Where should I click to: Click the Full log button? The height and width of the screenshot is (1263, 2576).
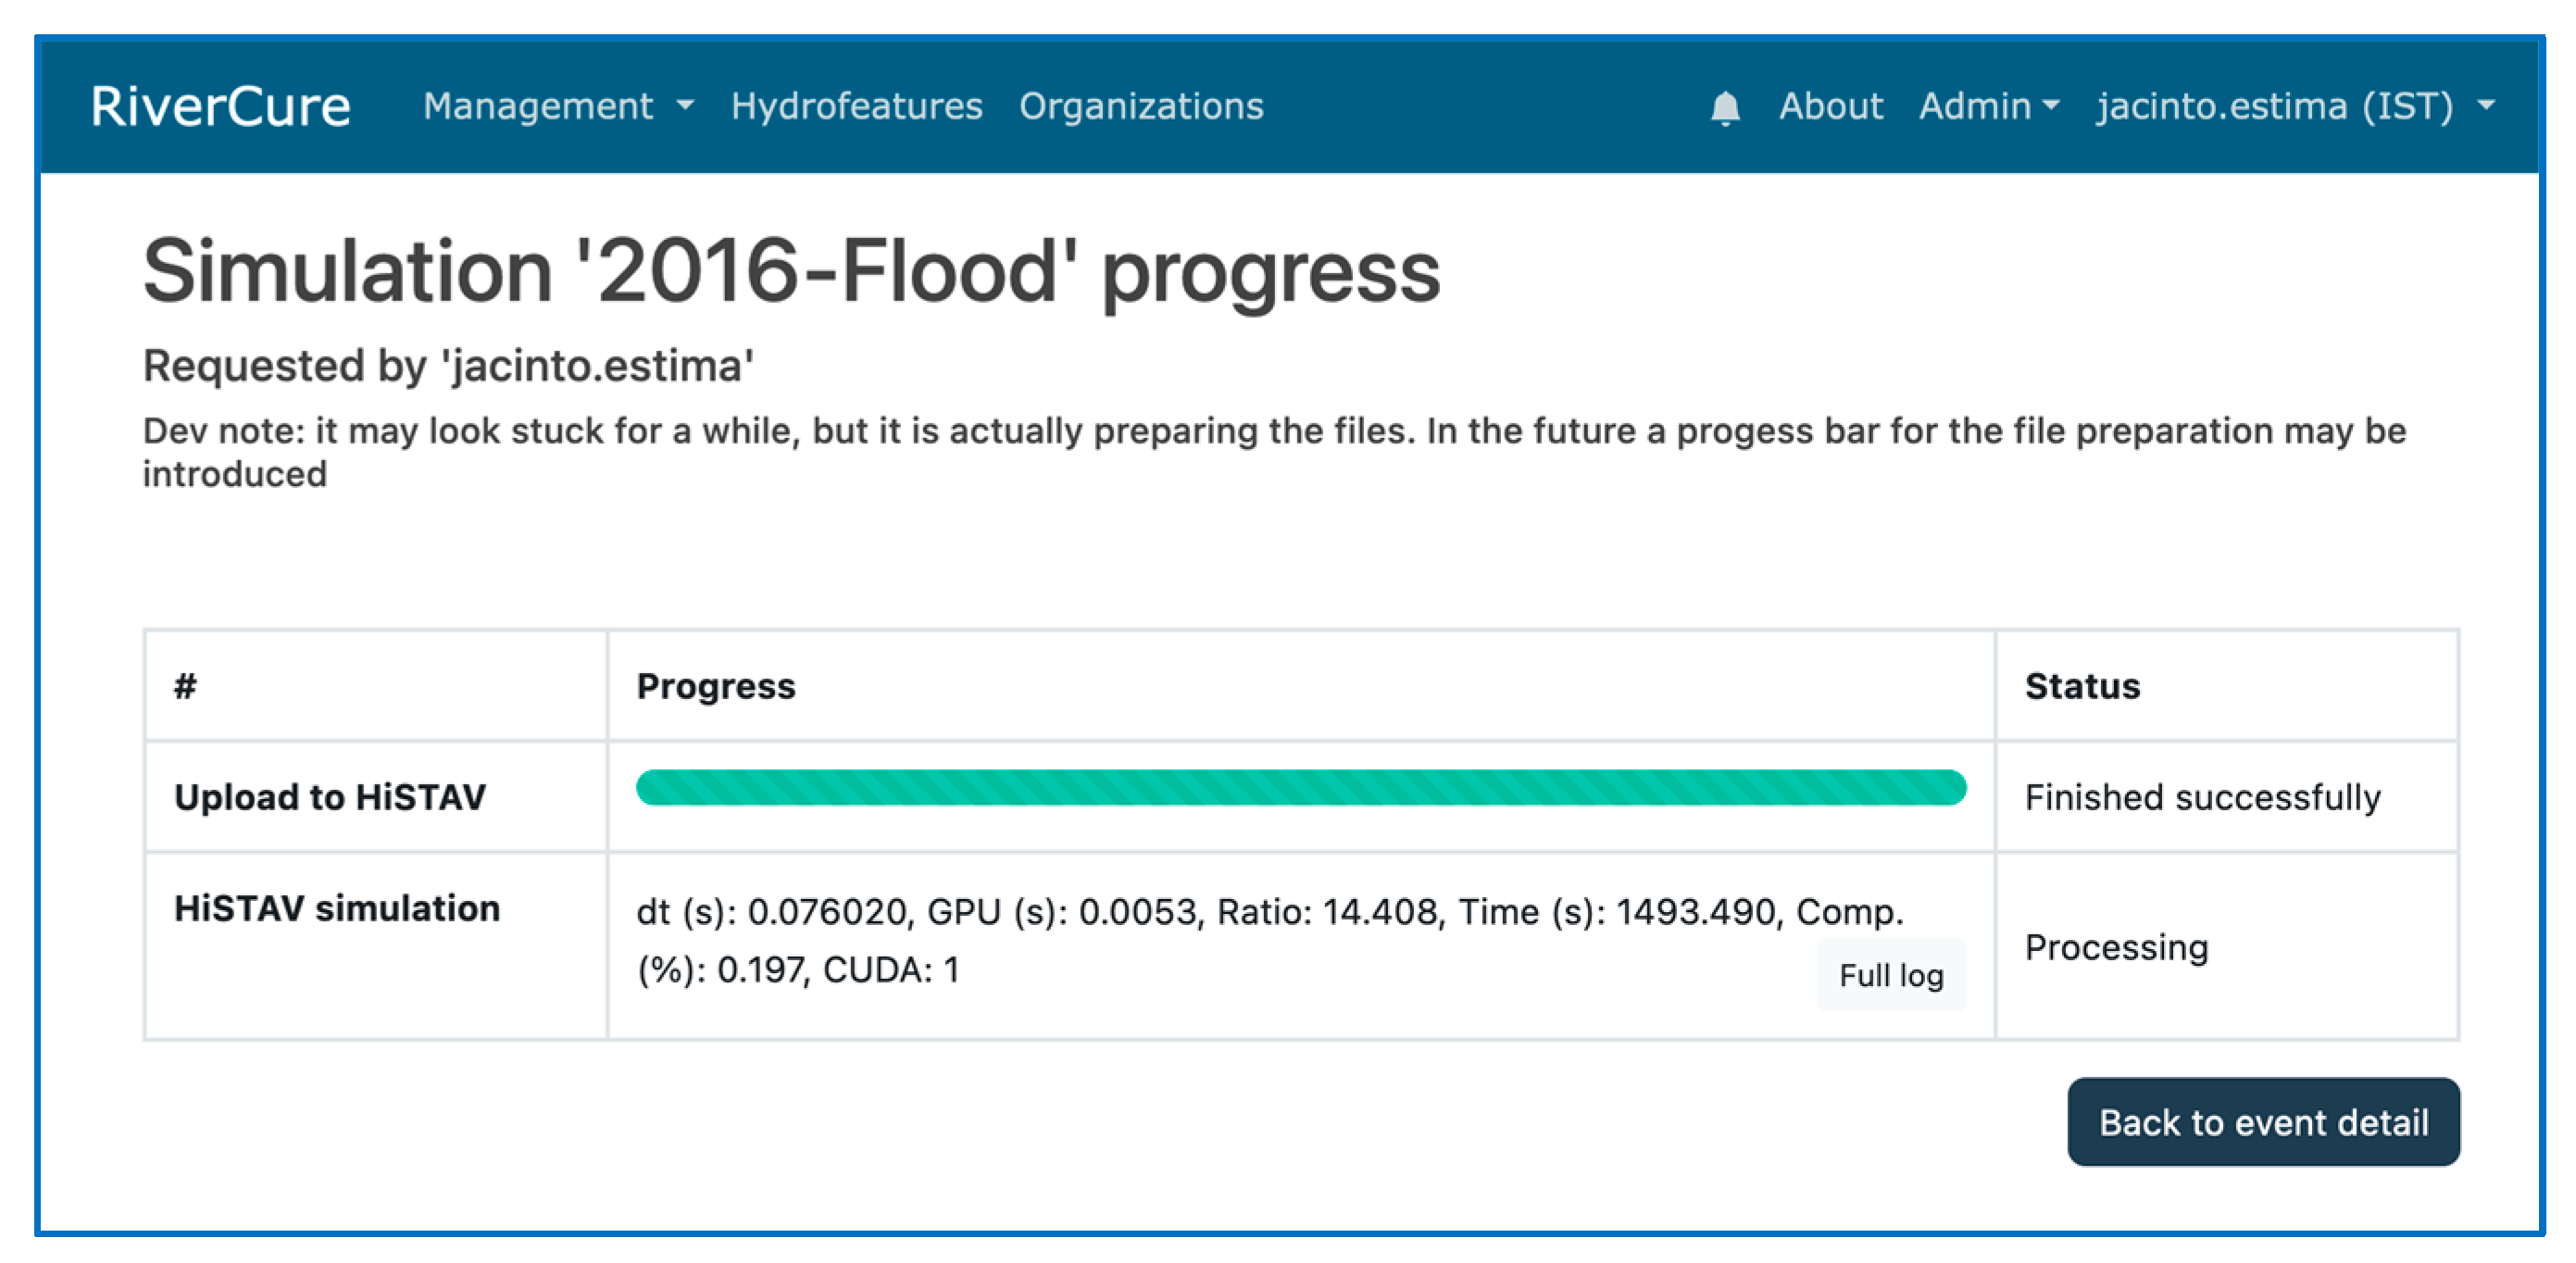click(x=1890, y=975)
